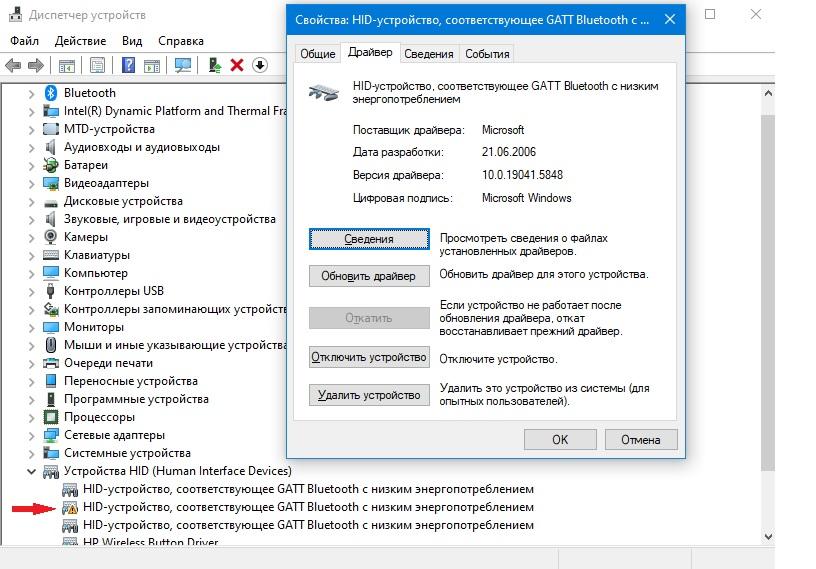
Task: Open the Справка menu
Action: [x=180, y=41]
